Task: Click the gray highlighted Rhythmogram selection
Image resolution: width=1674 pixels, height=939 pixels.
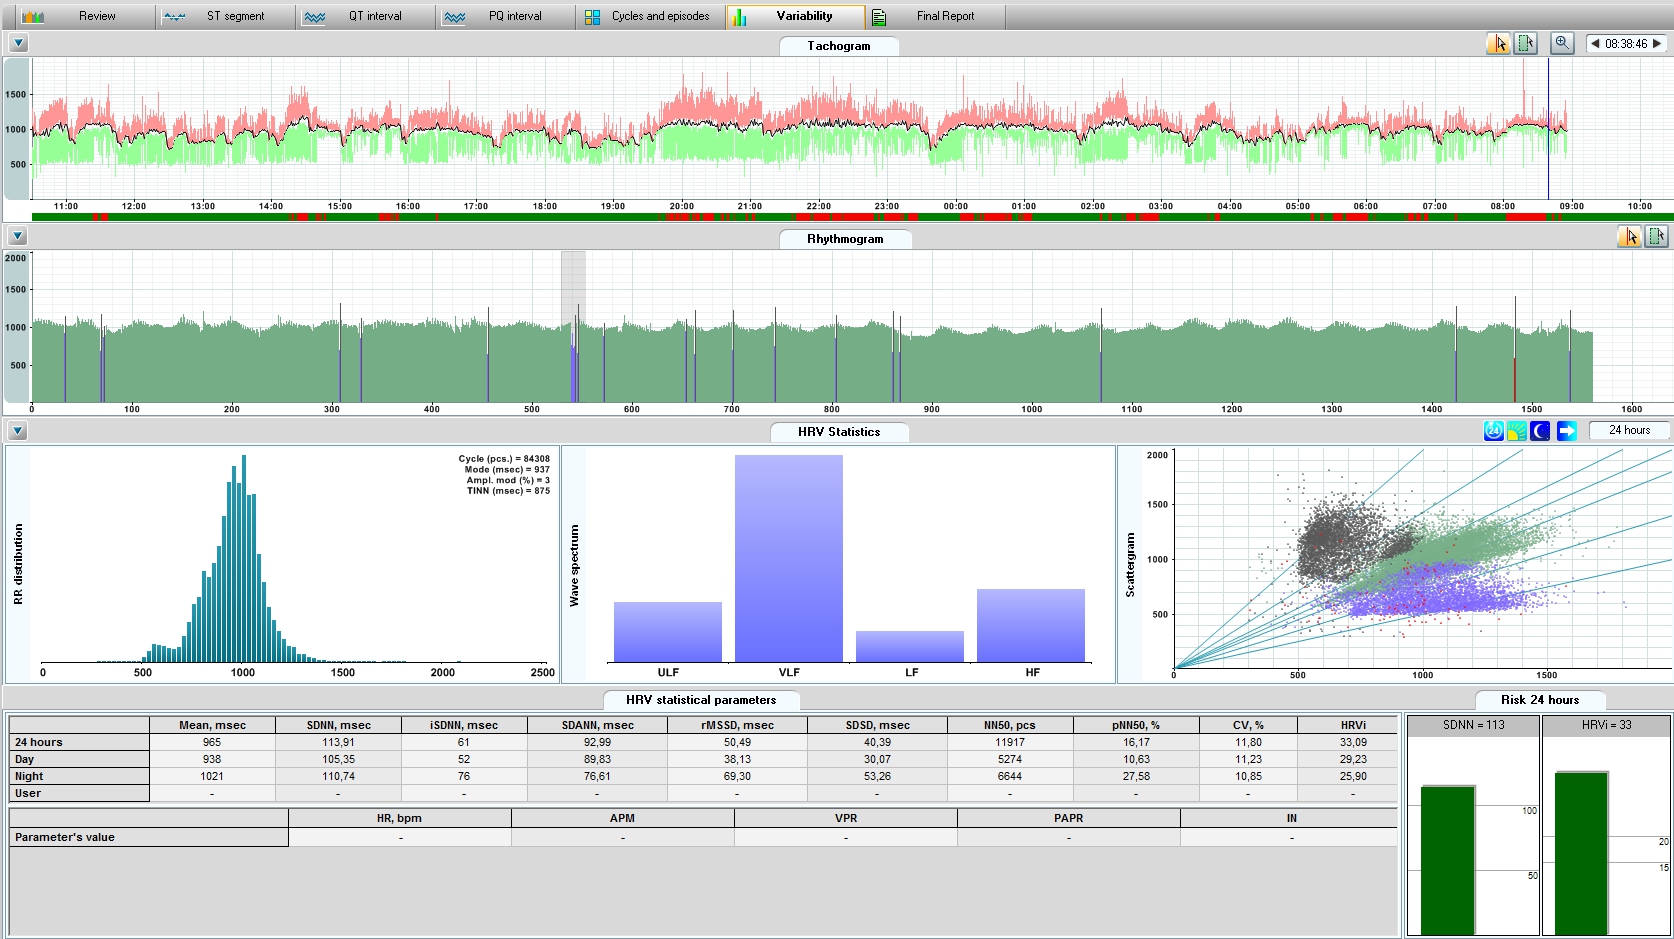Action: [x=573, y=326]
